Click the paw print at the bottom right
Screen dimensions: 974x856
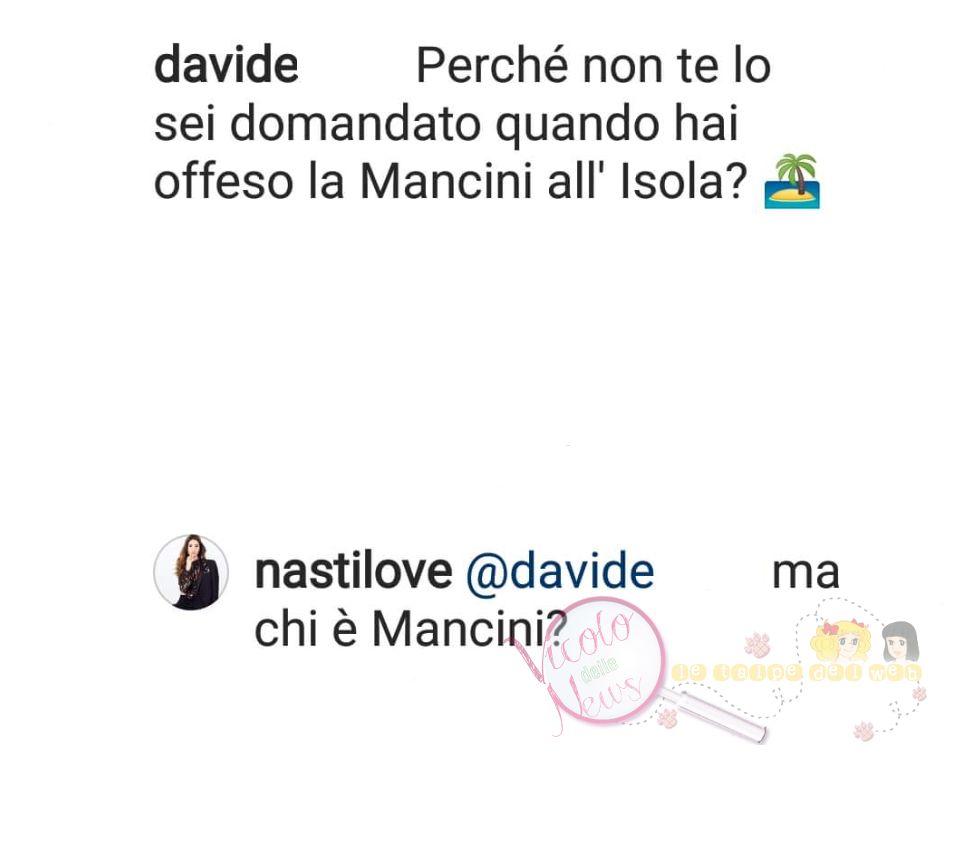coord(863,731)
